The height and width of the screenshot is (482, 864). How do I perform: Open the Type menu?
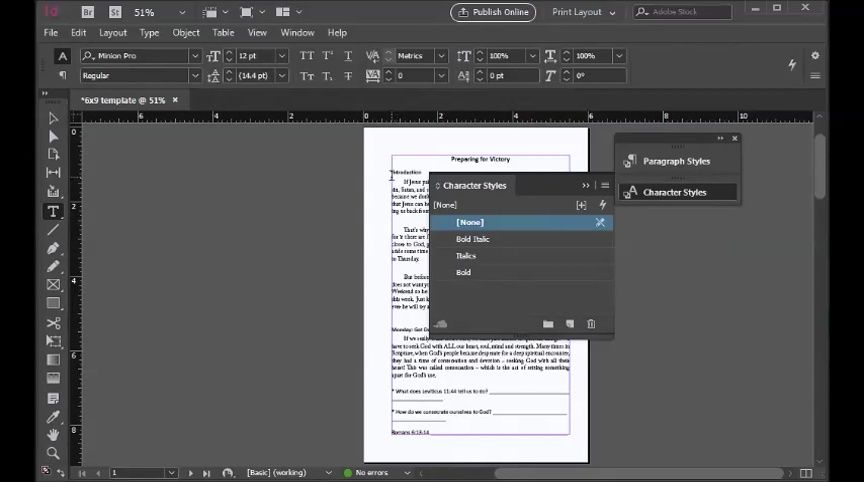149,33
